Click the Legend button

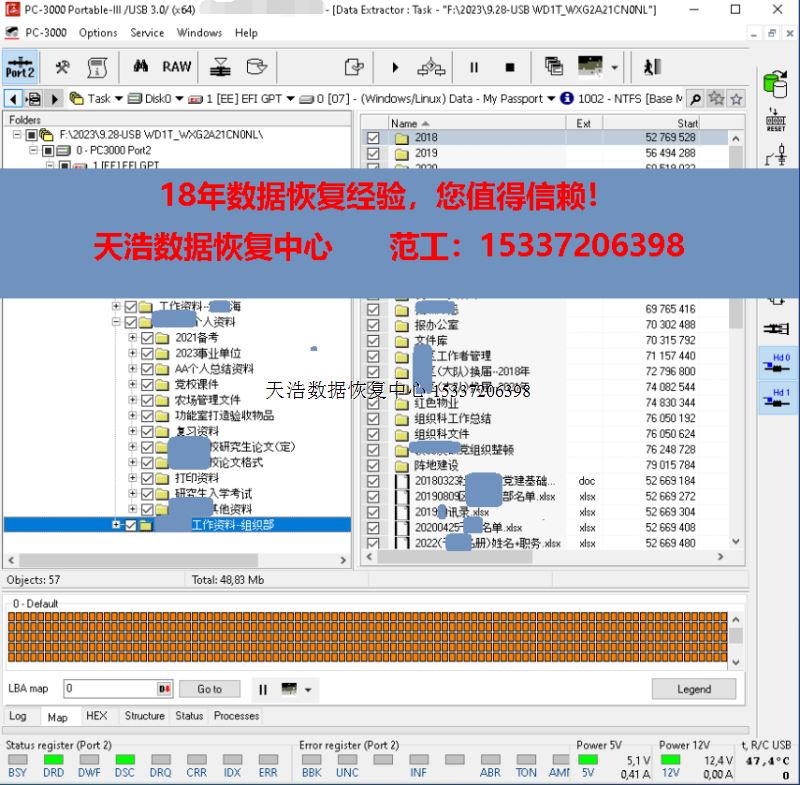(x=693, y=689)
